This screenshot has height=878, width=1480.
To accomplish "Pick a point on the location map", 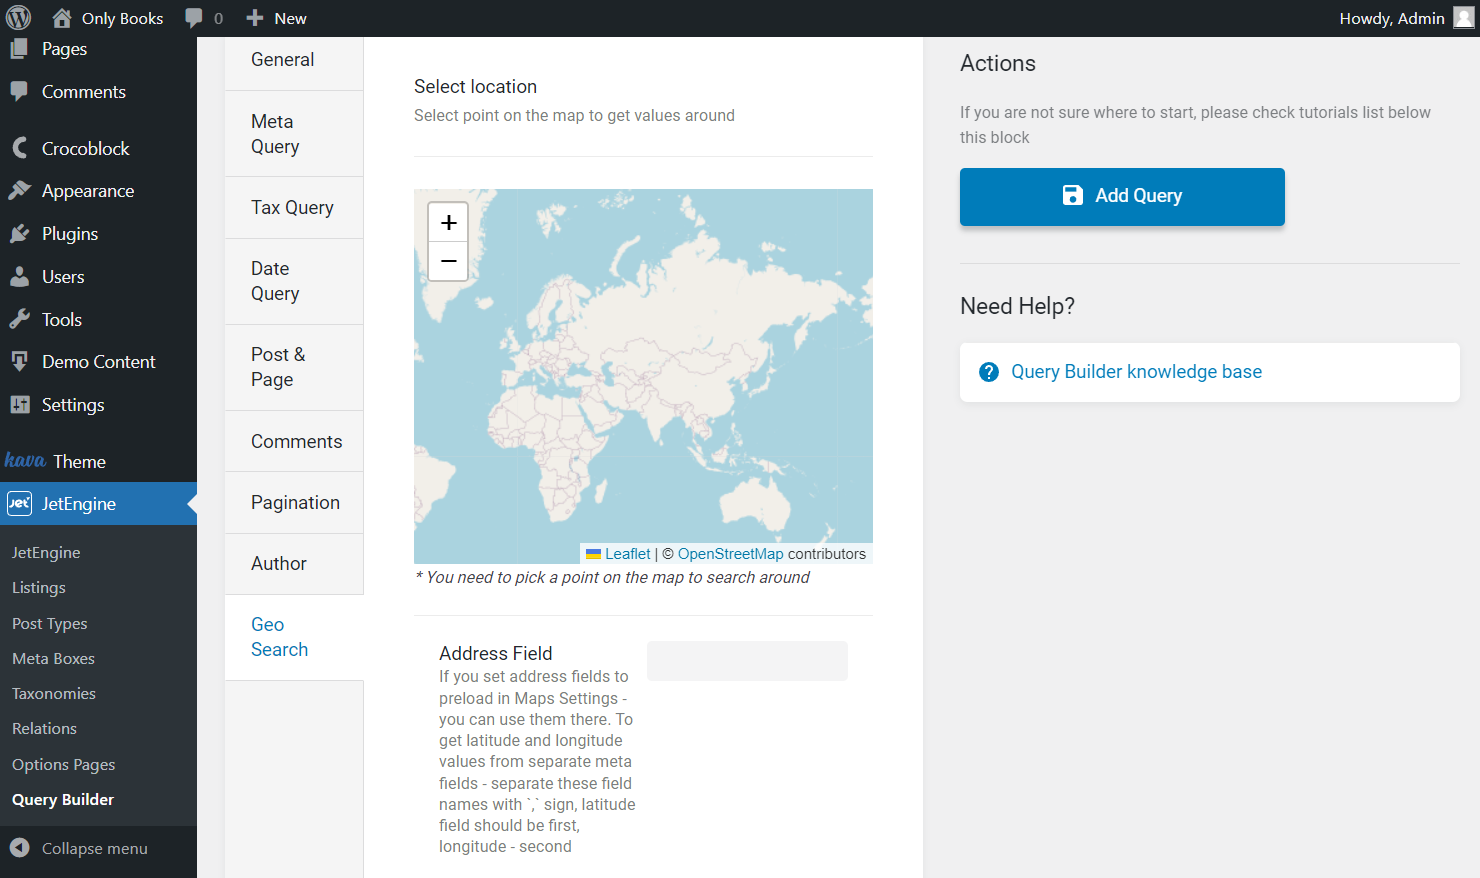I will (x=643, y=376).
